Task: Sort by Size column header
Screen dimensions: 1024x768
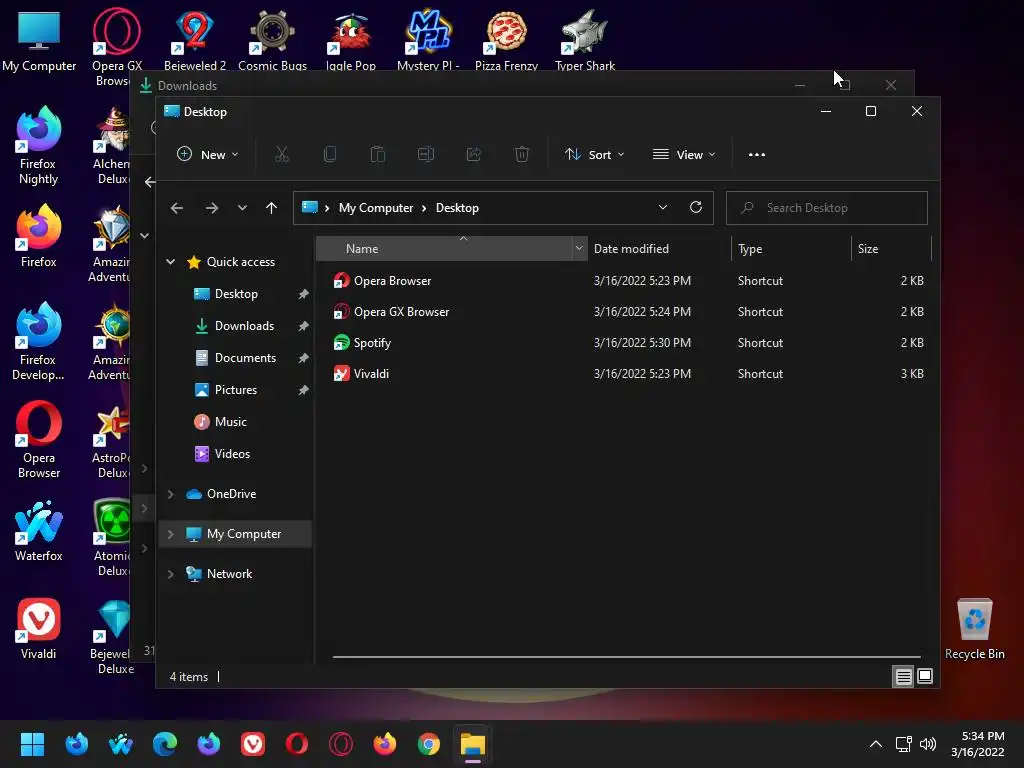Action: [x=891, y=249]
